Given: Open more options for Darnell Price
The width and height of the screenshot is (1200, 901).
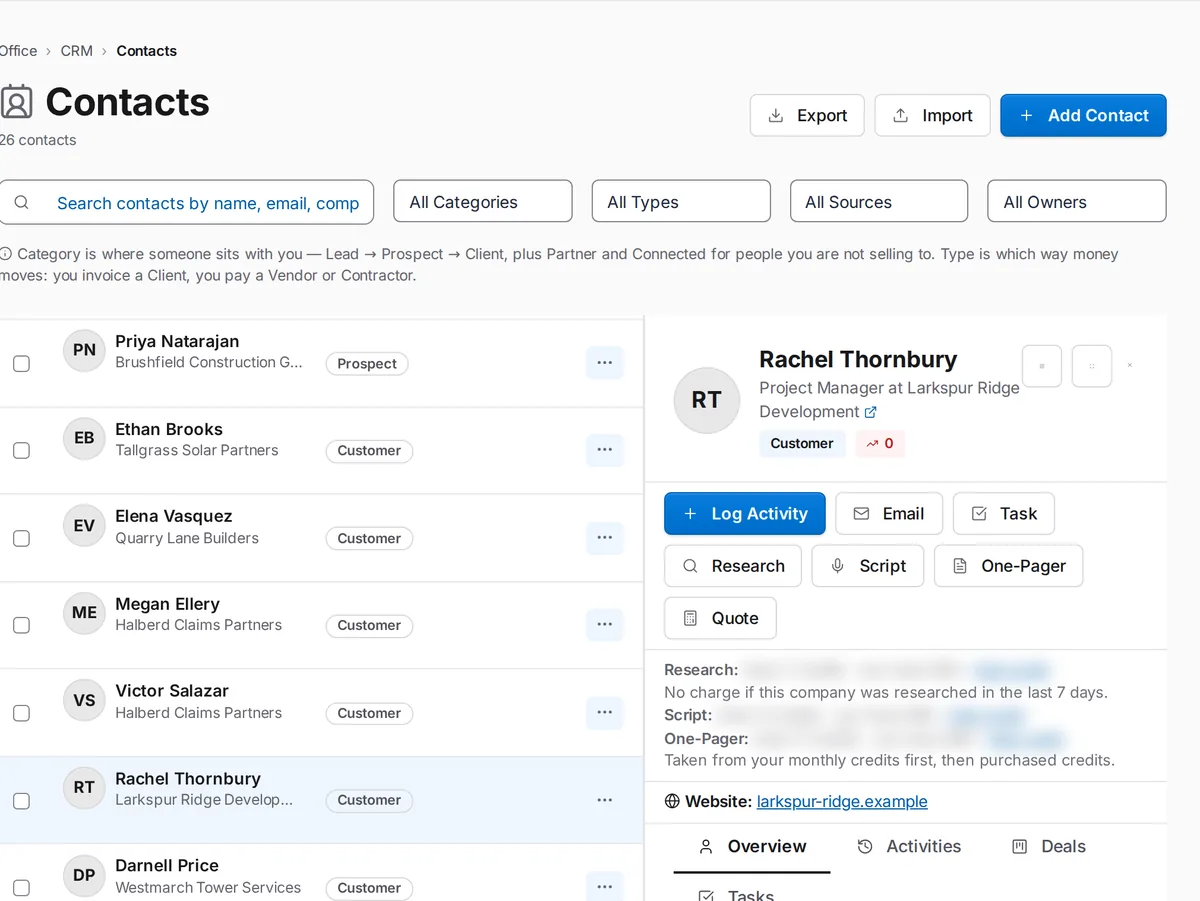Looking at the screenshot, I should (x=604, y=887).
